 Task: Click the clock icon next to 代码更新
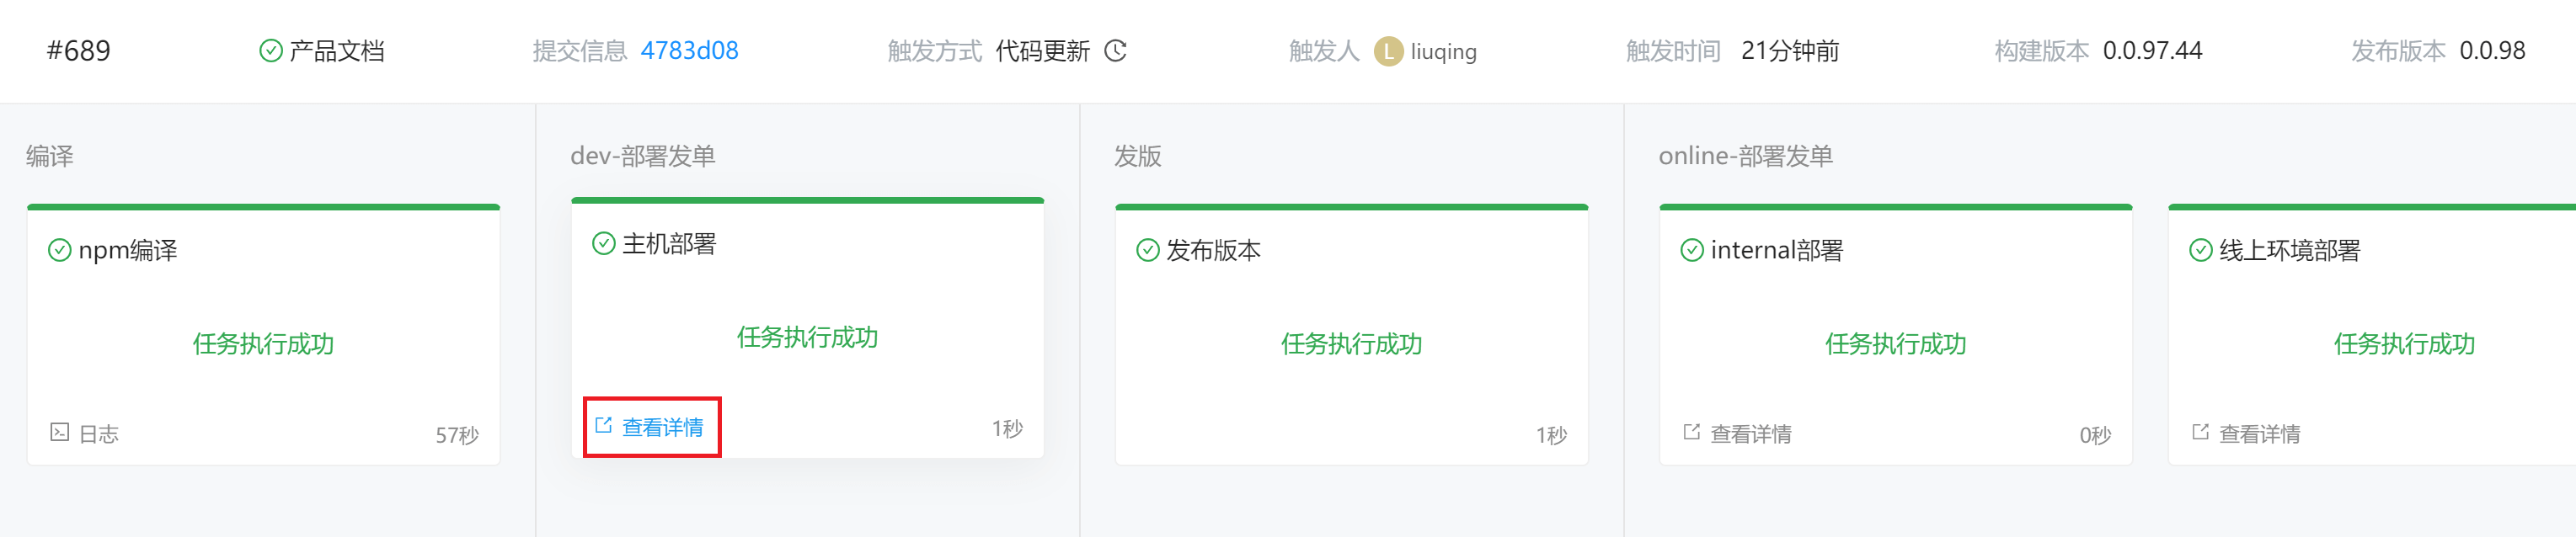click(x=1117, y=51)
